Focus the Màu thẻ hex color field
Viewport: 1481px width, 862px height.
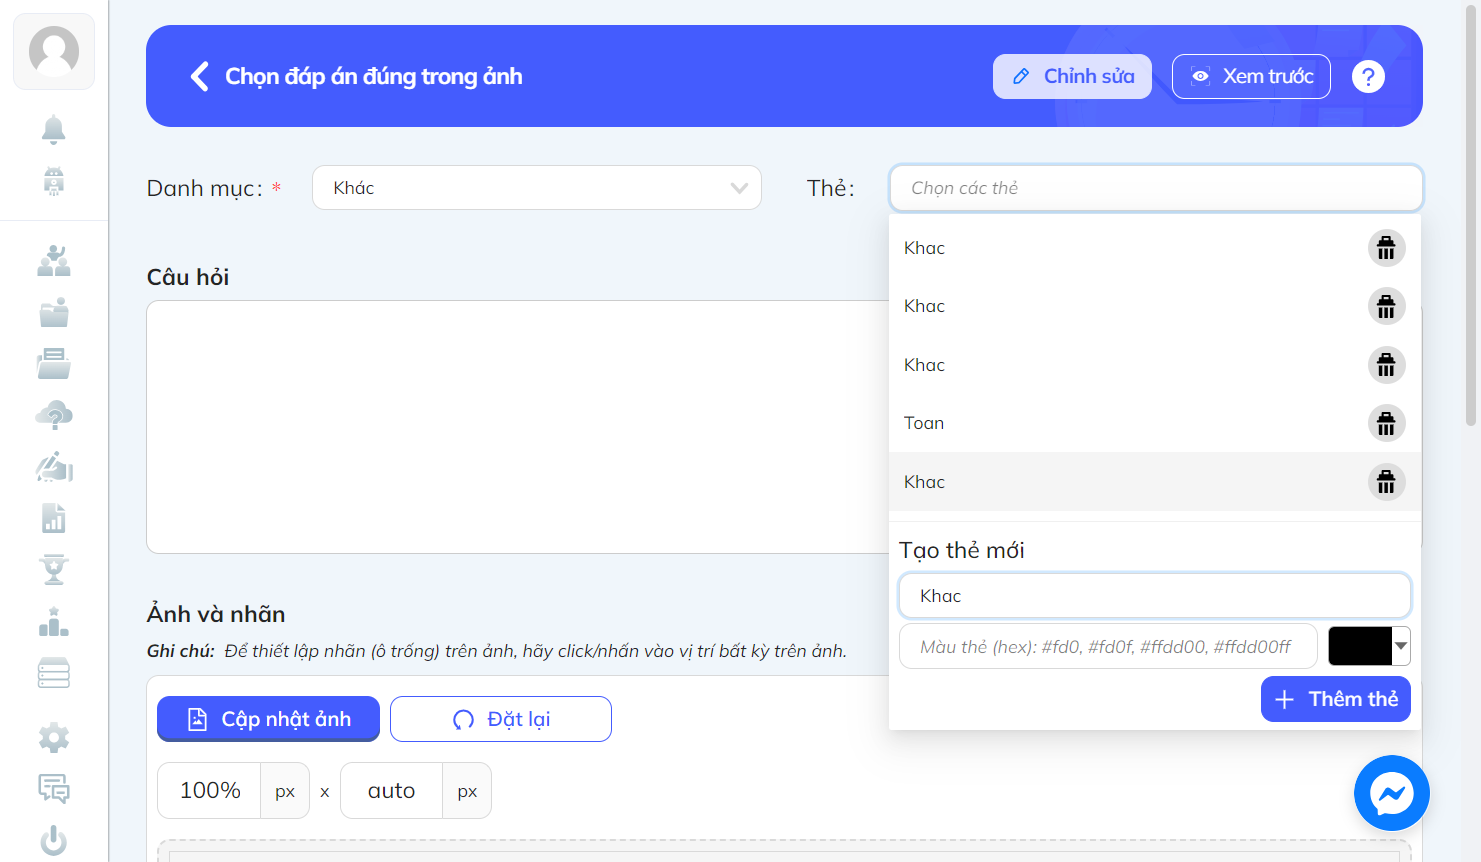coord(1108,647)
